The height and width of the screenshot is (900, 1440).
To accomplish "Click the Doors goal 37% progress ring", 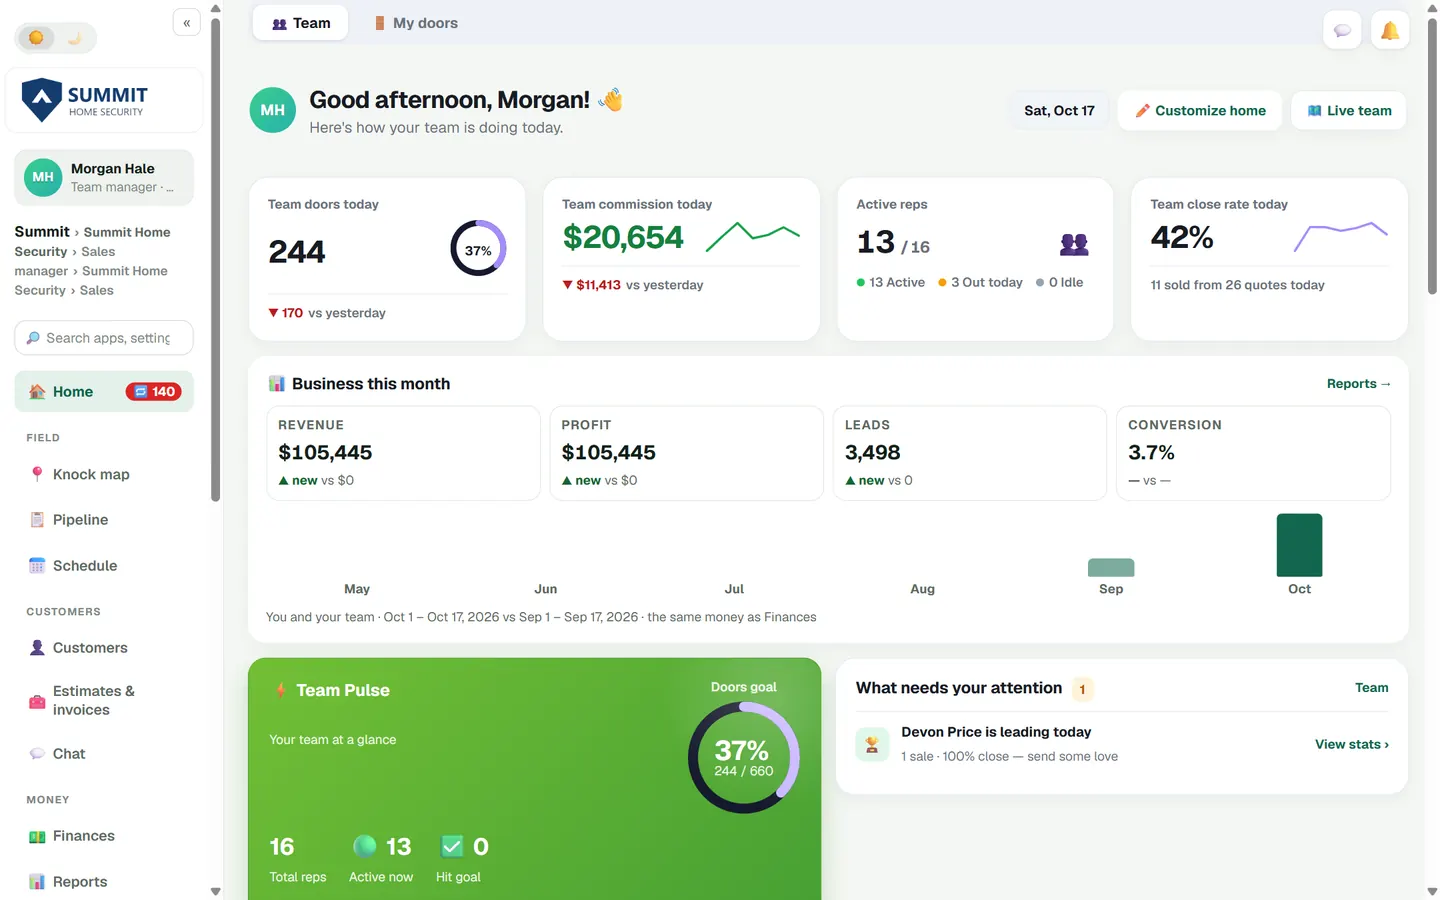I will (743, 758).
